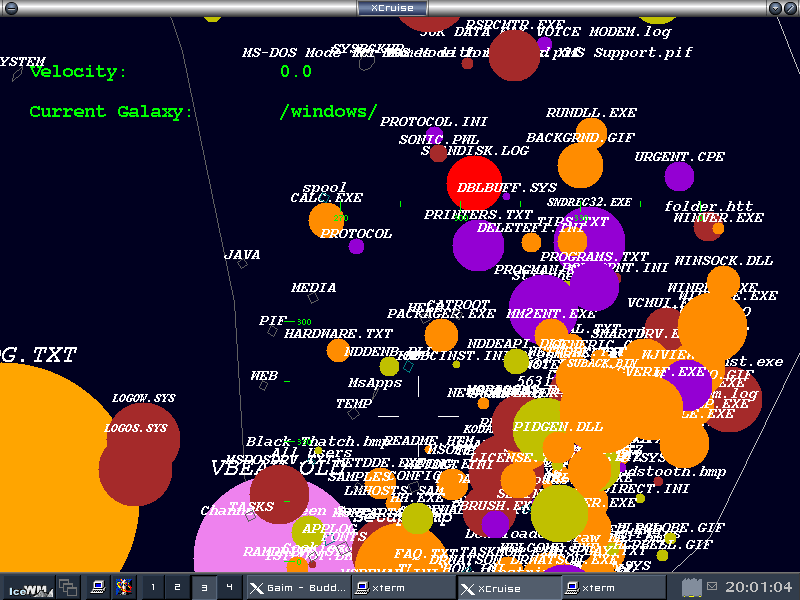
Task: Click the CPU monitor icon in tray
Action: pyautogui.click(x=691, y=587)
